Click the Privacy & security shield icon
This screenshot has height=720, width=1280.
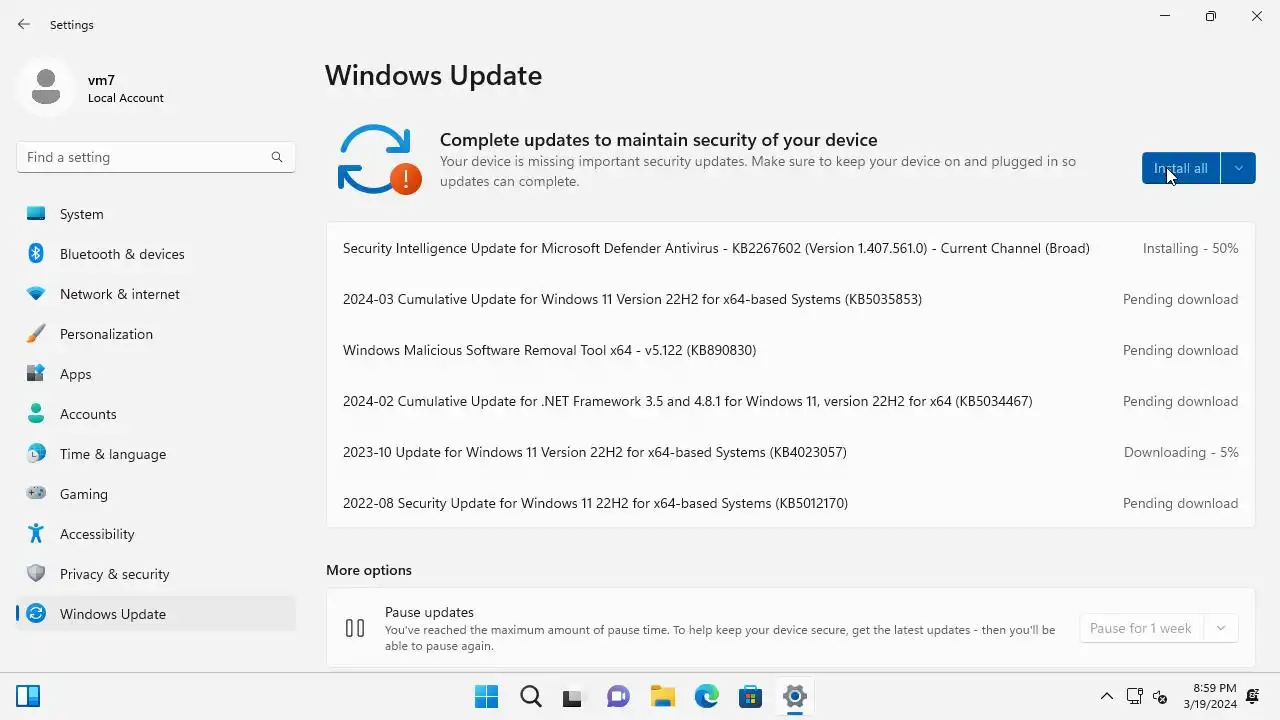coord(36,574)
